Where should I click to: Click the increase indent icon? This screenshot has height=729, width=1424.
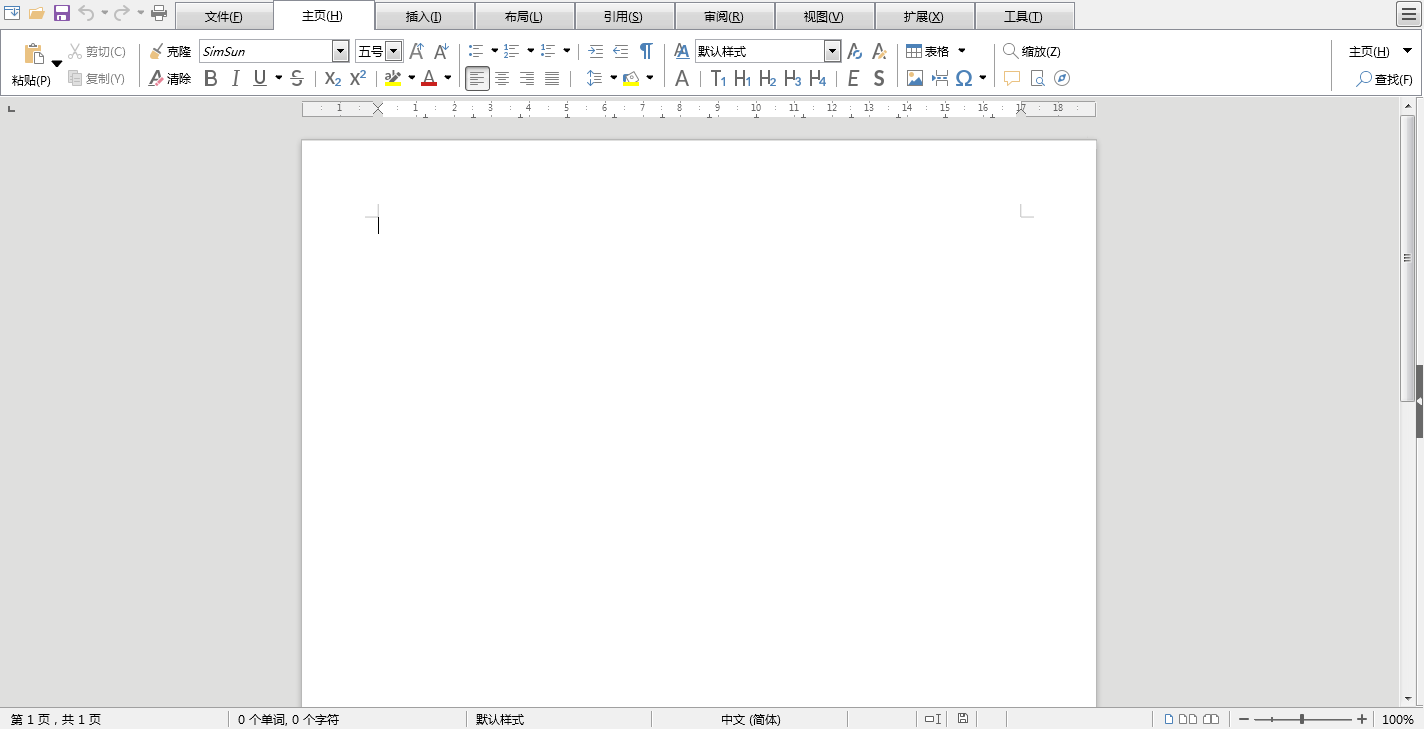pyautogui.click(x=596, y=52)
